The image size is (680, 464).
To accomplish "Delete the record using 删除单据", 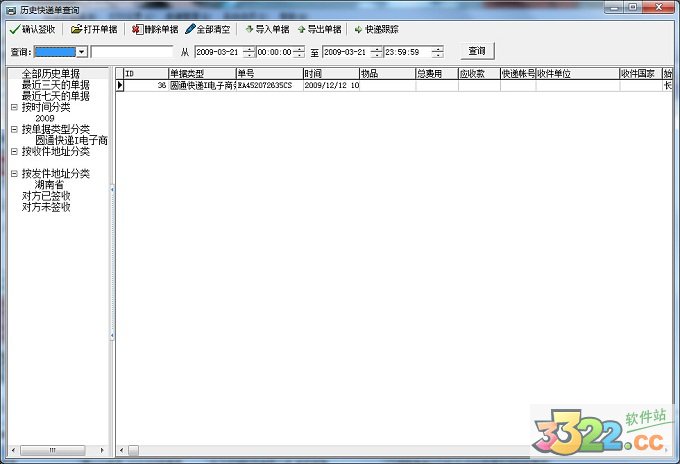I will coord(155,29).
